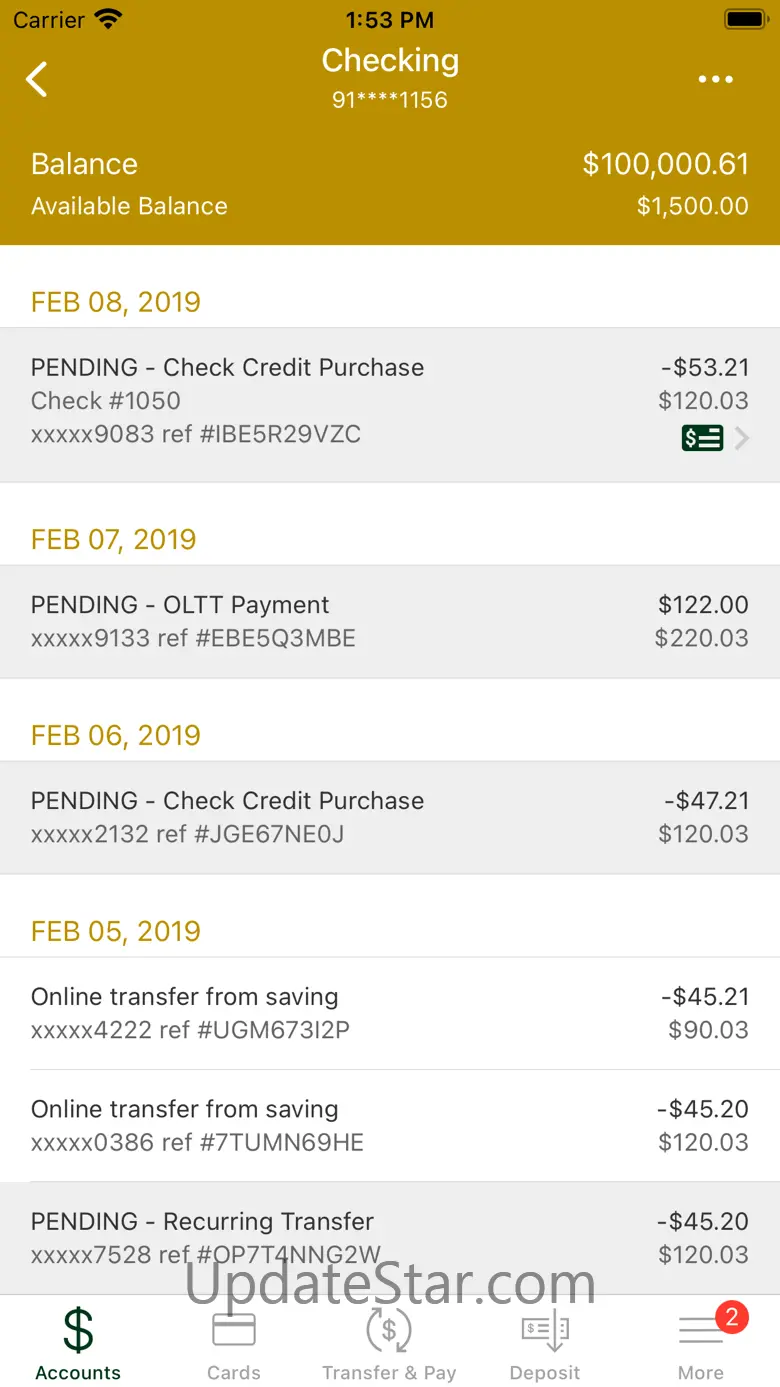Open the pending OLTT Payment transaction

[x=390, y=622]
